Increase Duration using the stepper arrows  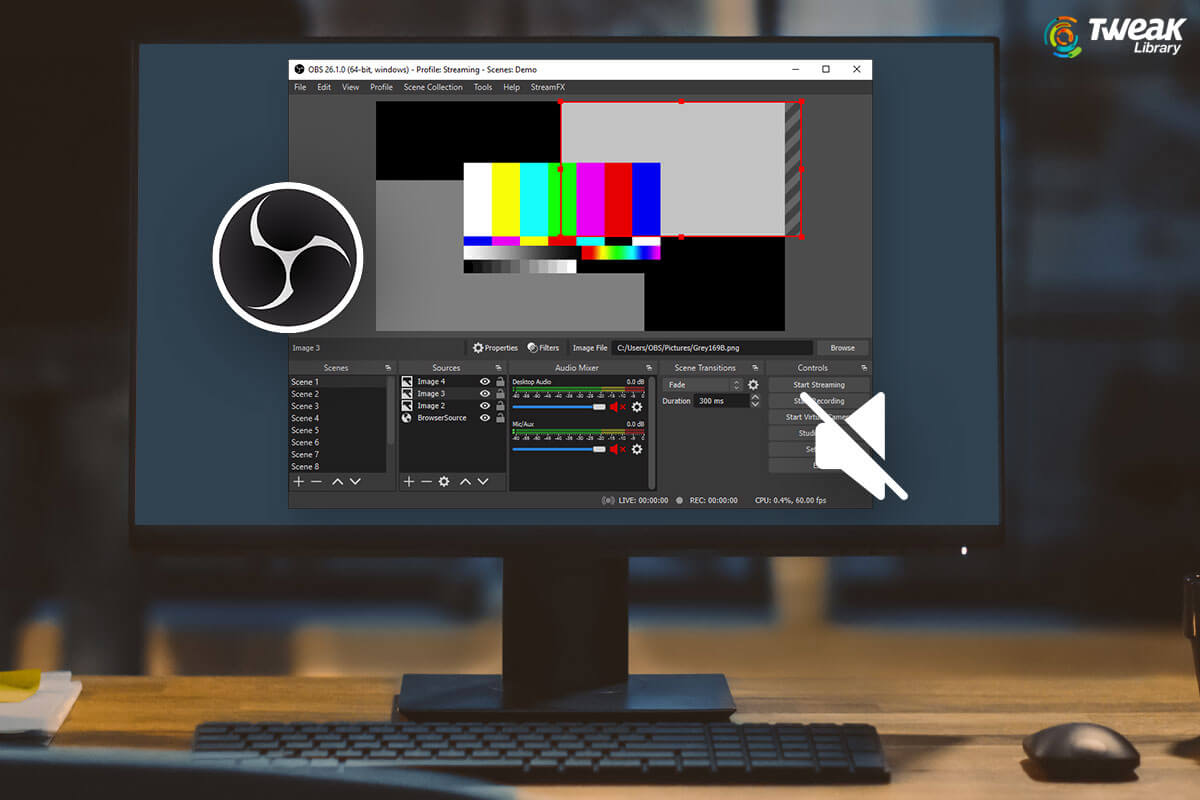point(754,400)
